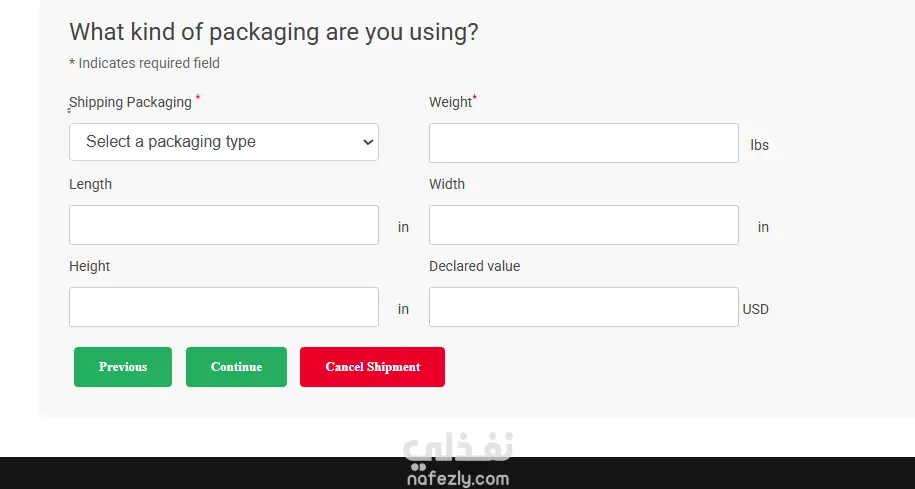Screen dimensions: 915x489
Task: Click the USD unit beside Declared value
Action: click(755, 309)
